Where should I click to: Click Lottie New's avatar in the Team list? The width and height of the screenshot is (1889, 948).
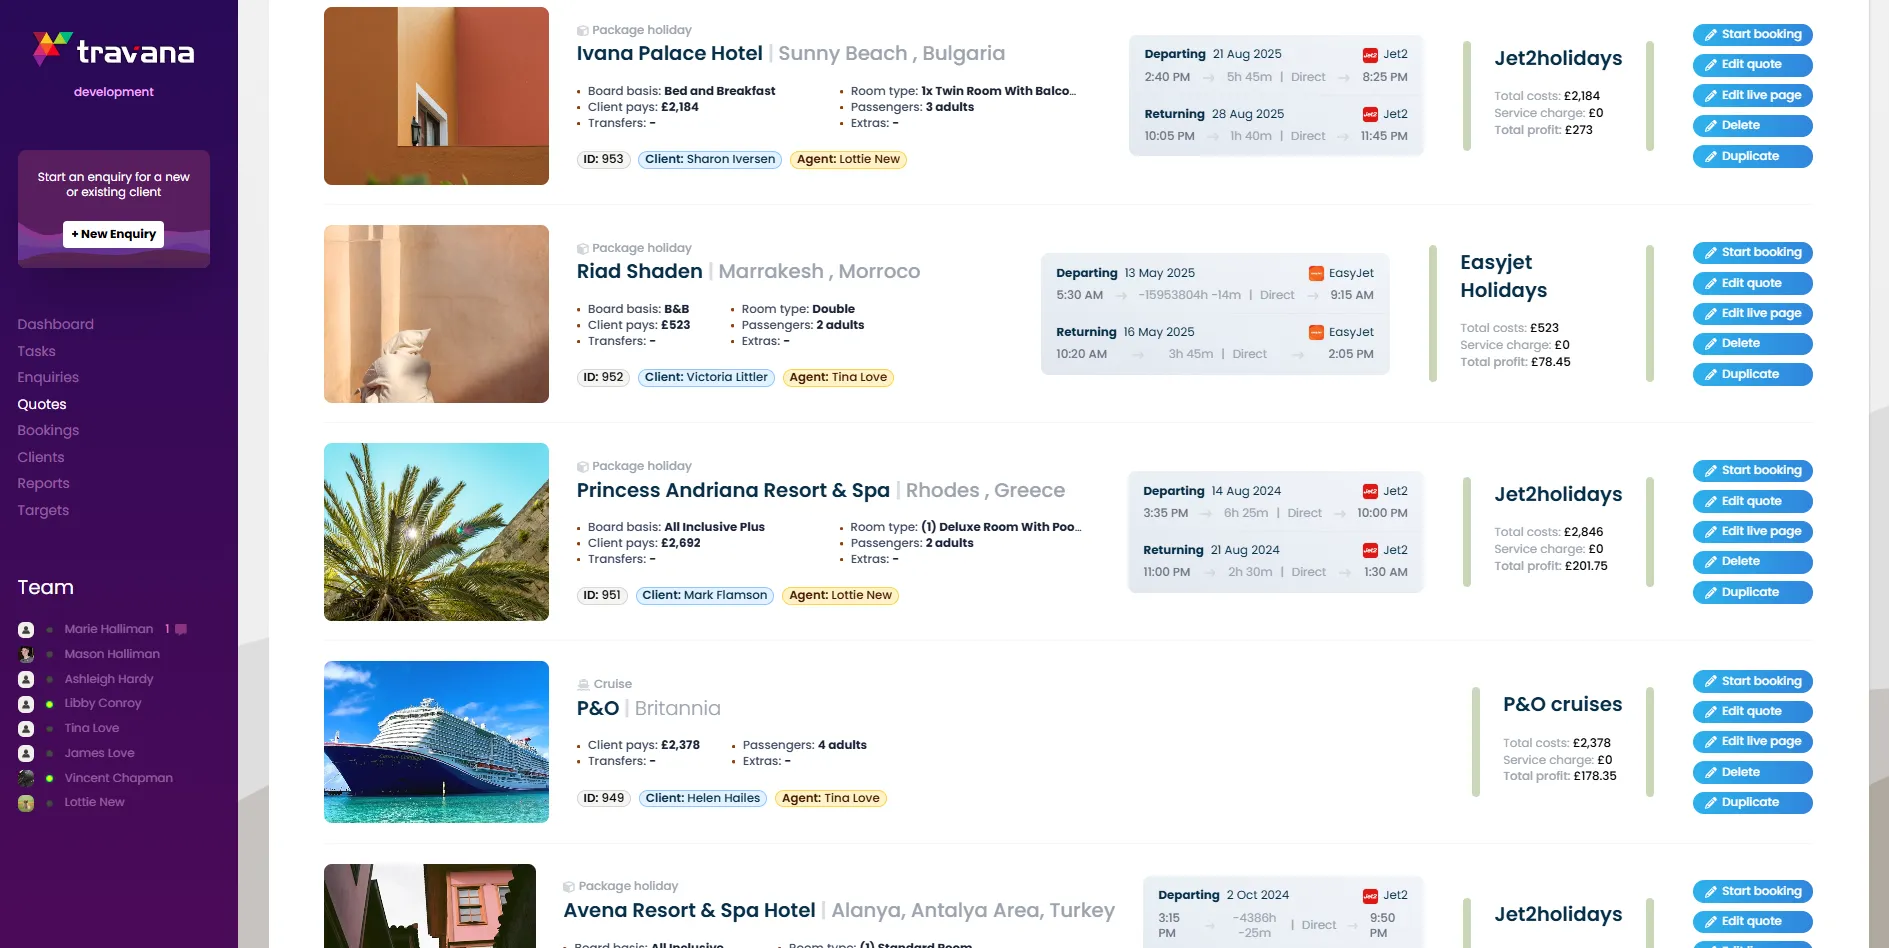(25, 801)
